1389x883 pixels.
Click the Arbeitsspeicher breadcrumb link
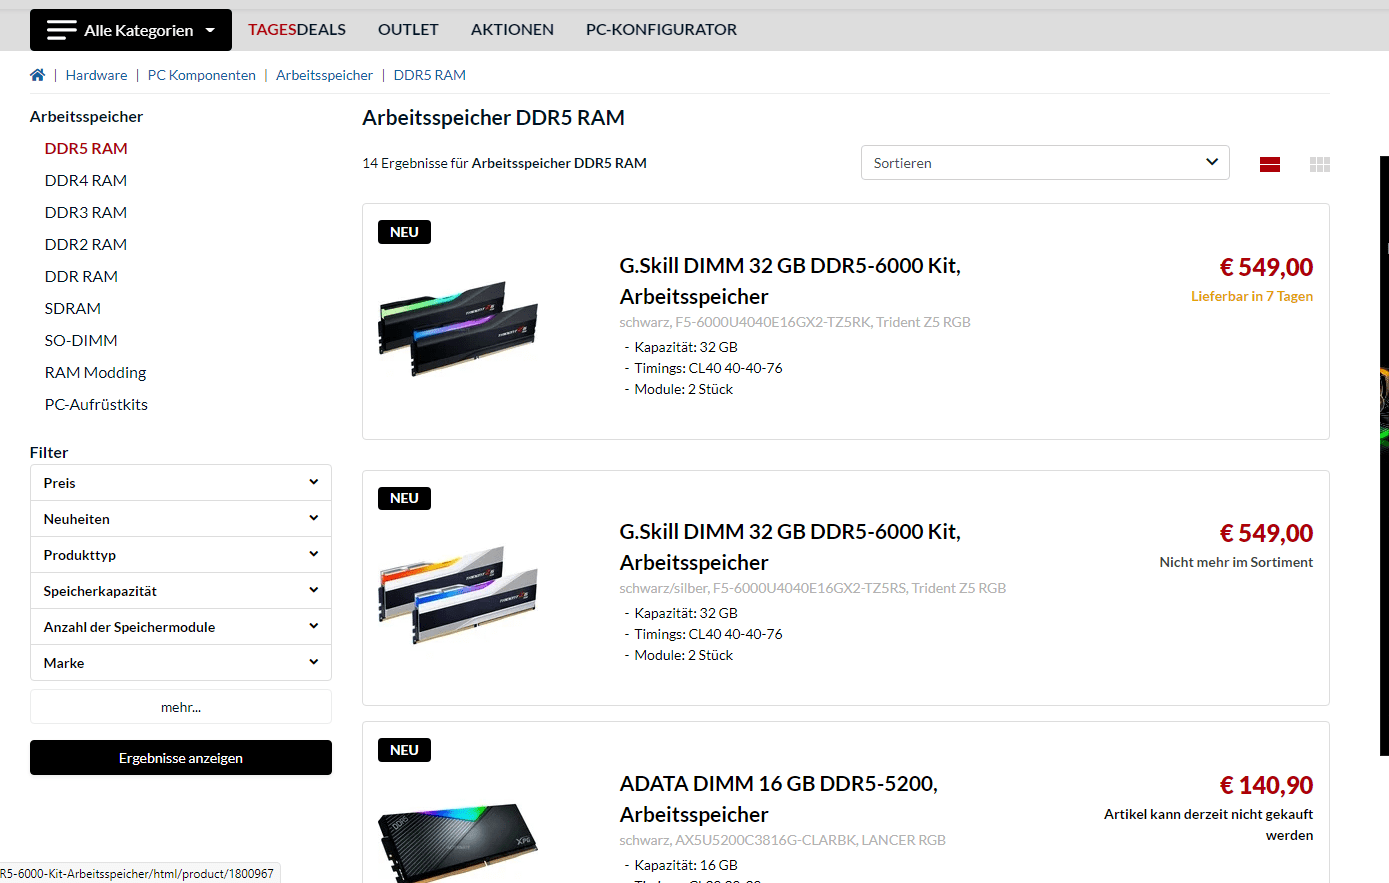(x=324, y=75)
